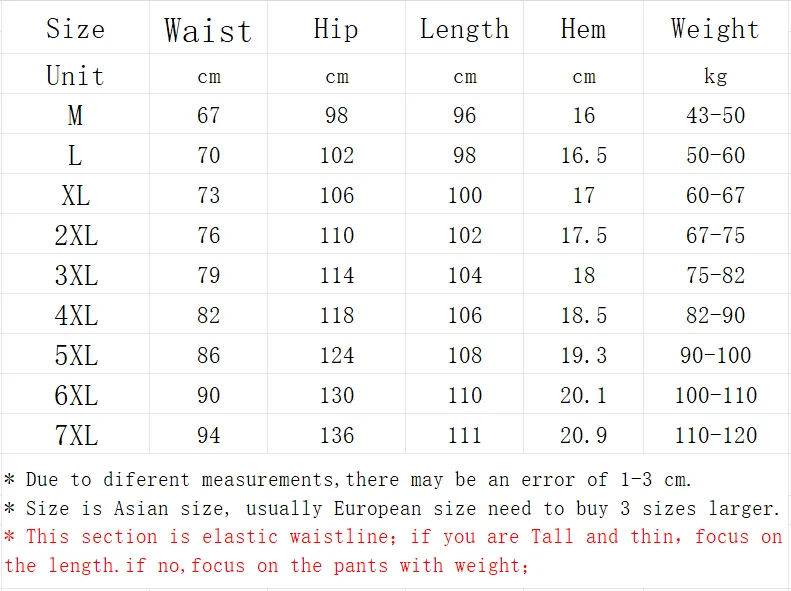The width and height of the screenshot is (791, 591).
Task: Click the 5XL size row label
Action: (x=75, y=356)
